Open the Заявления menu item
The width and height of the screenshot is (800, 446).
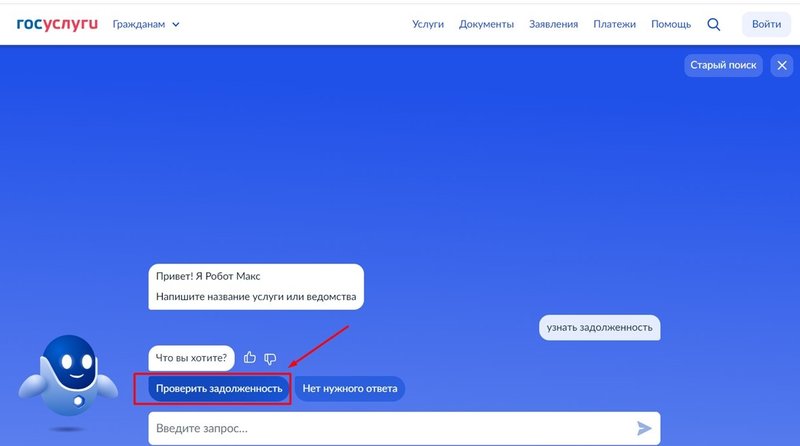coord(554,24)
